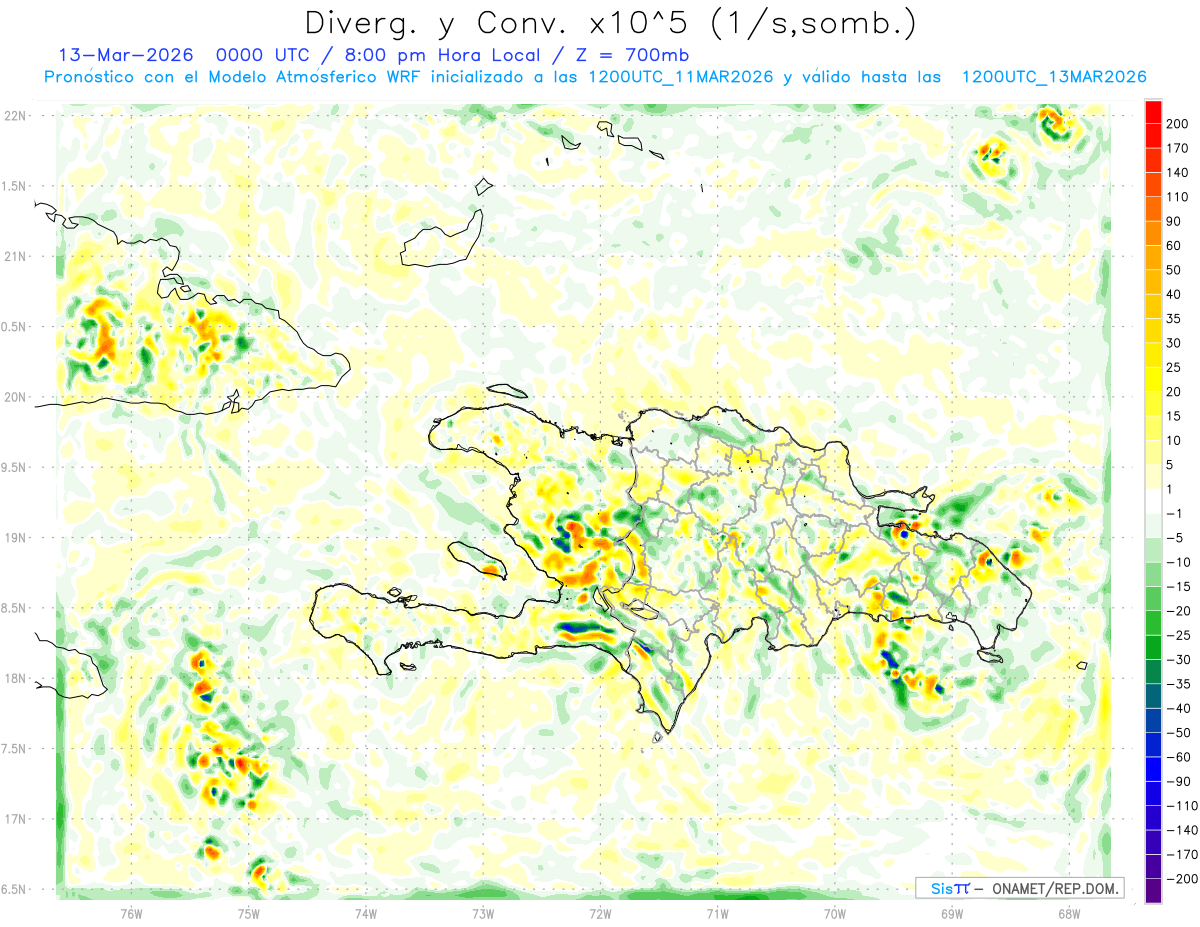This screenshot has width=1200, height=927.
Task: Click the Great Inagua island outline north of Haiti
Action: point(440,240)
